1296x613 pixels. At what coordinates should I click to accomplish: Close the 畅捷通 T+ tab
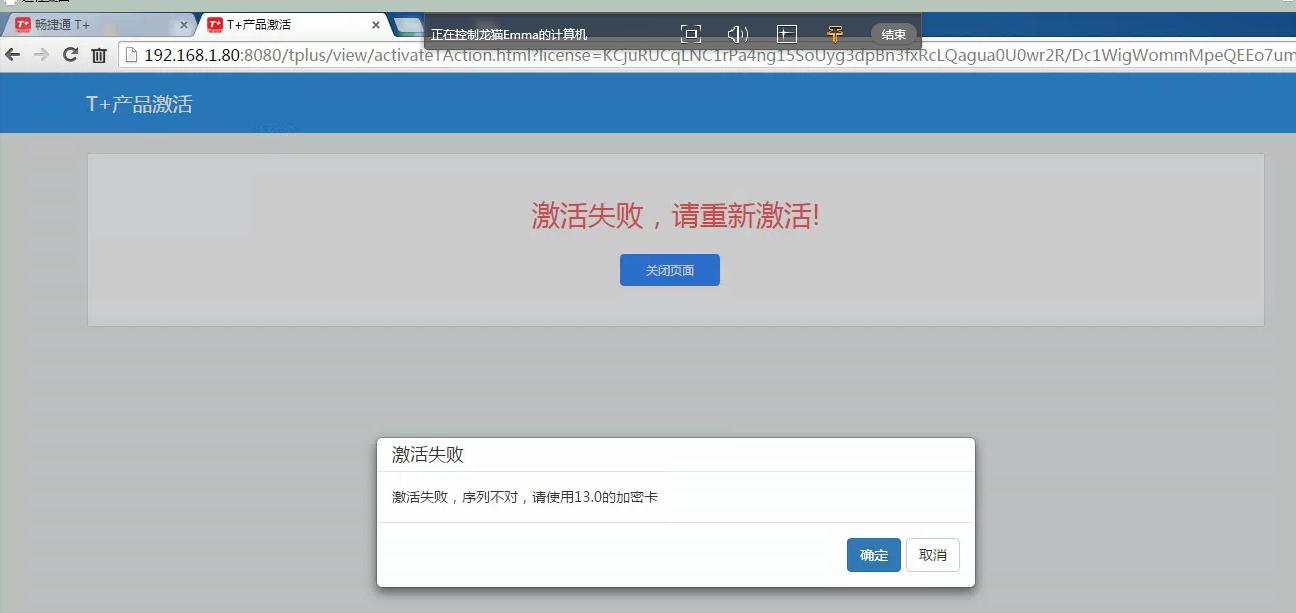(x=183, y=25)
